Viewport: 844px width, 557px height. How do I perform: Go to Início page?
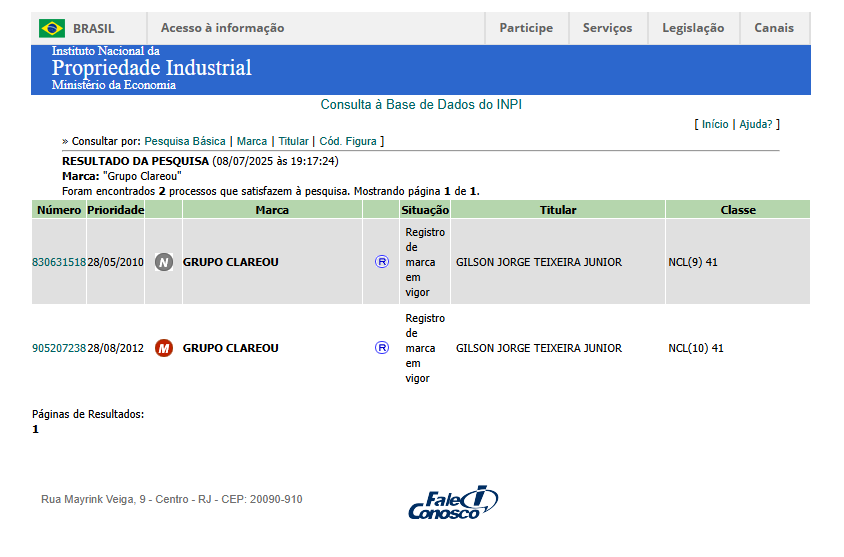click(x=715, y=124)
